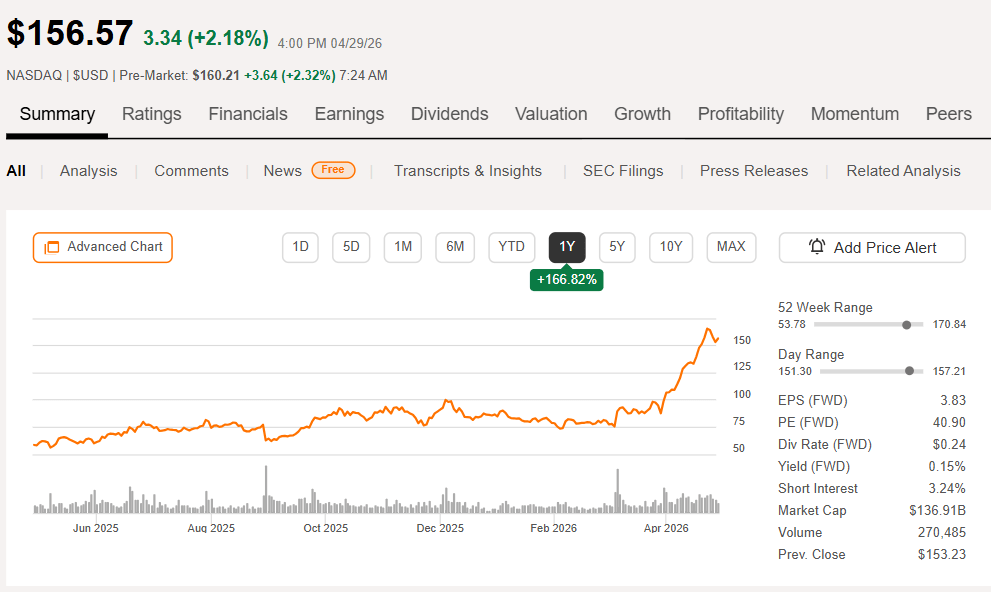Click the 52 Week Range slider marker
The image size is (991, 592).
tap(906, 325)
